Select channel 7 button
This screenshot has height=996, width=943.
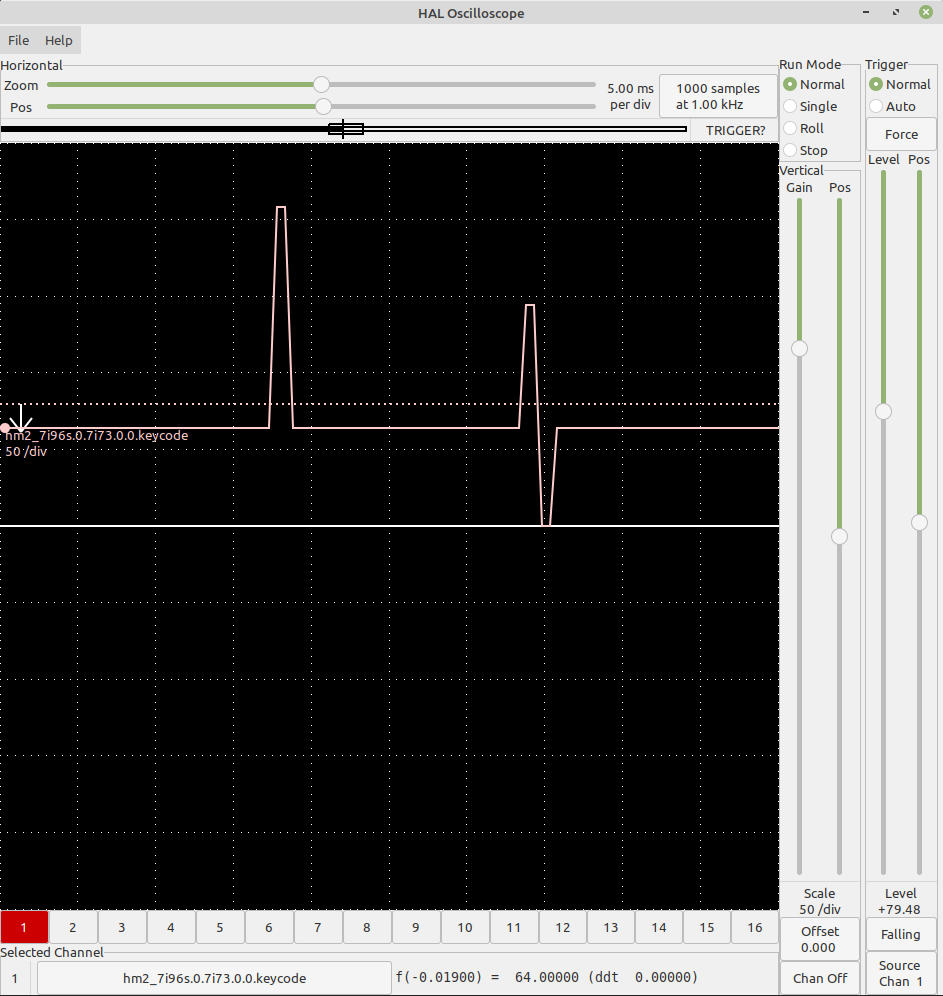click(318, 927)
